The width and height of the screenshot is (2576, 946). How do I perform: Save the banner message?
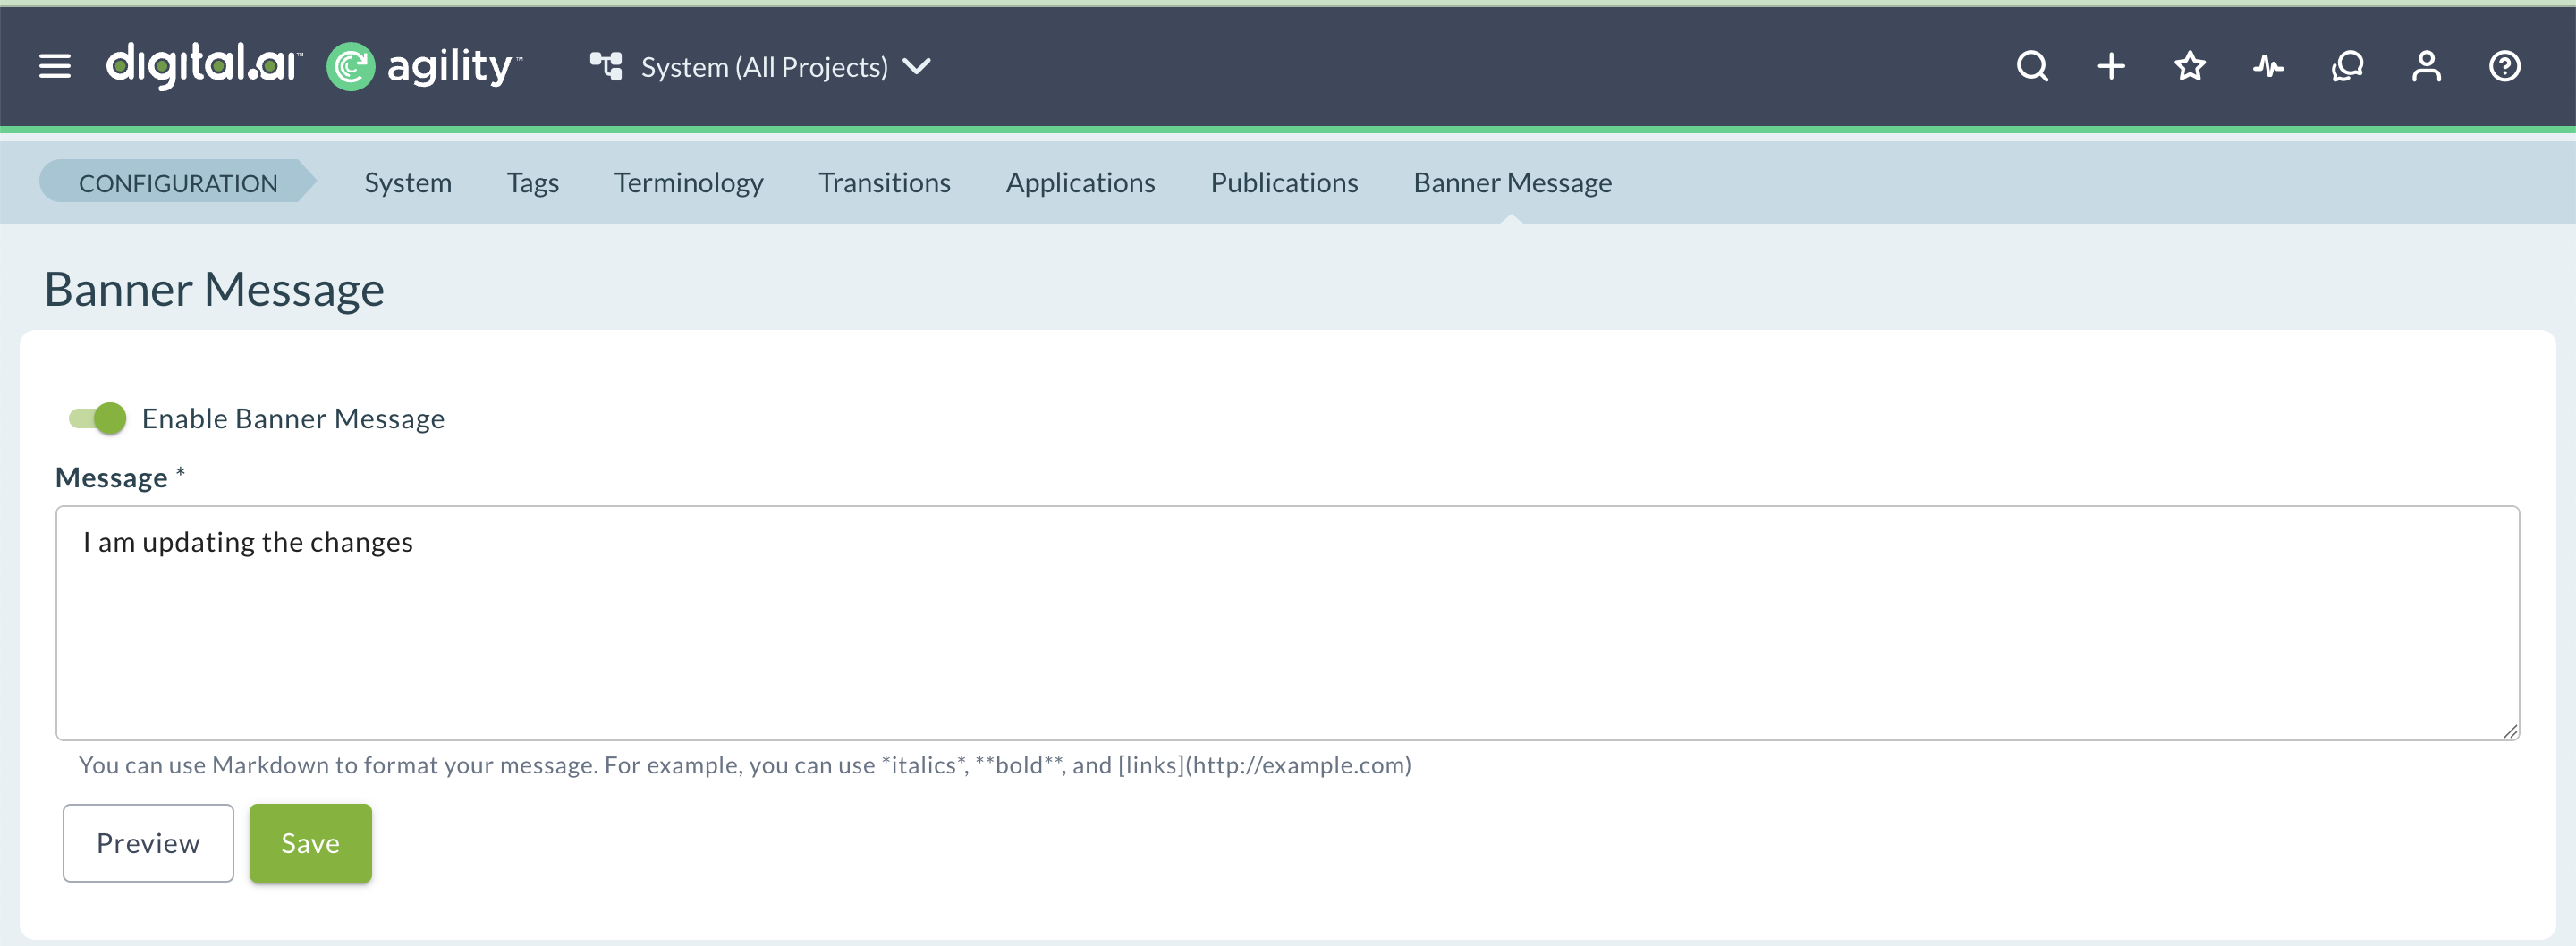point(310,843)
